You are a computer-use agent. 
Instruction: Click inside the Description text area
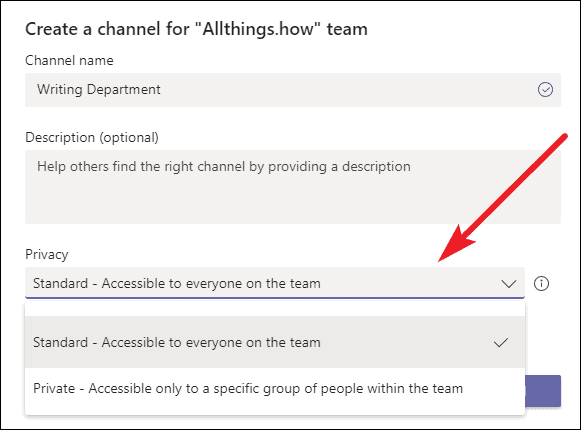tap(293, 187)
